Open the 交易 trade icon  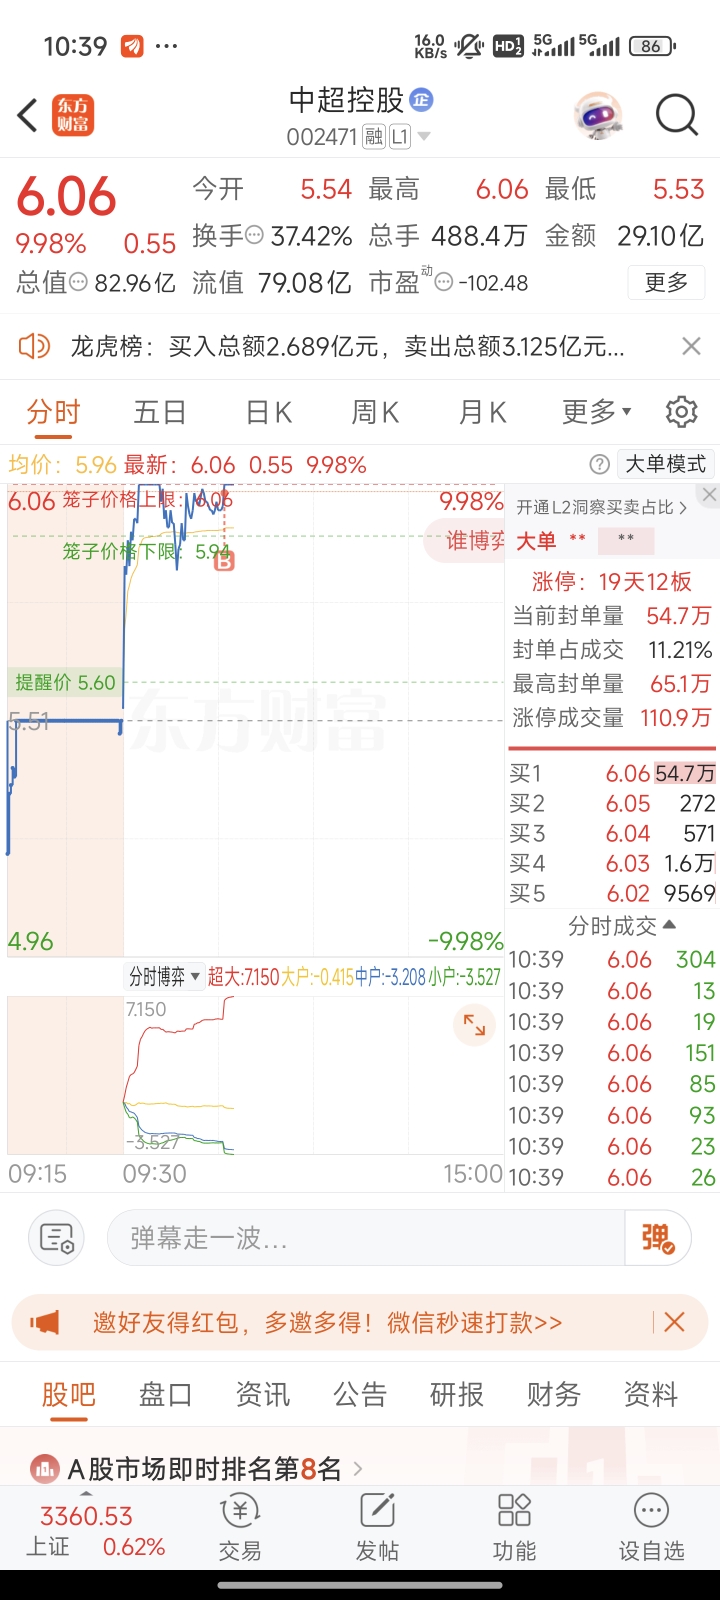240,1527
